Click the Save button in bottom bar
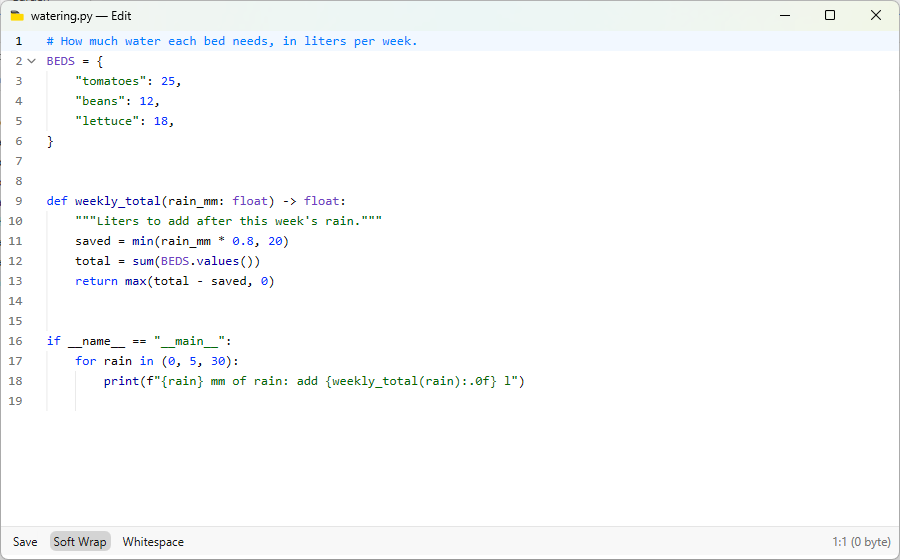The height and width of the screenshot is (560, 900). (x=25, y=542)
